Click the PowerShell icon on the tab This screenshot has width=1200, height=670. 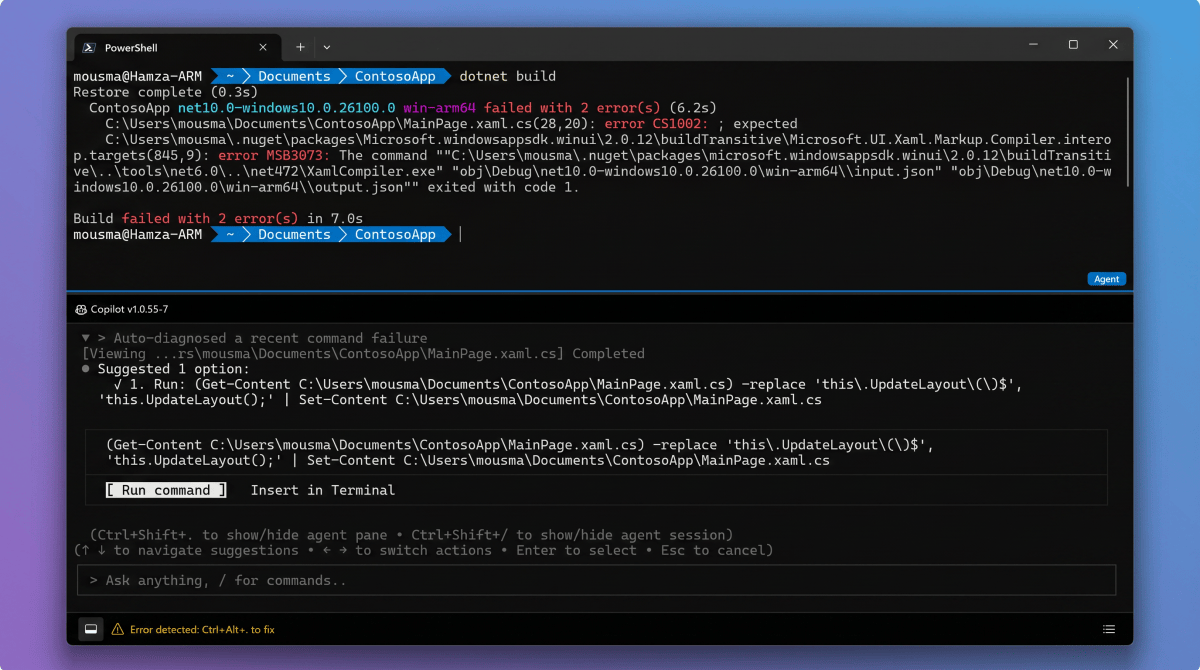tap(89, 47)
